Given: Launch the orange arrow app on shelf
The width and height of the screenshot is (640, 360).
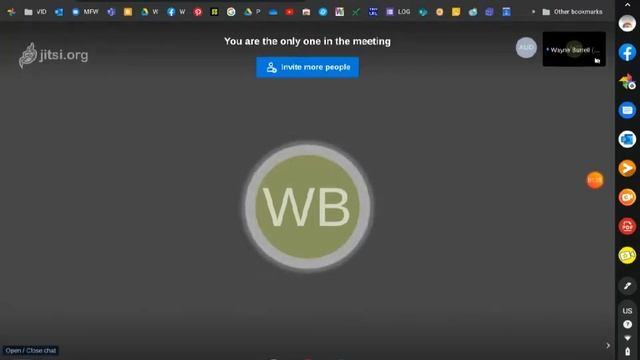Looking at the screenshot, I should (x=627, y=168).
